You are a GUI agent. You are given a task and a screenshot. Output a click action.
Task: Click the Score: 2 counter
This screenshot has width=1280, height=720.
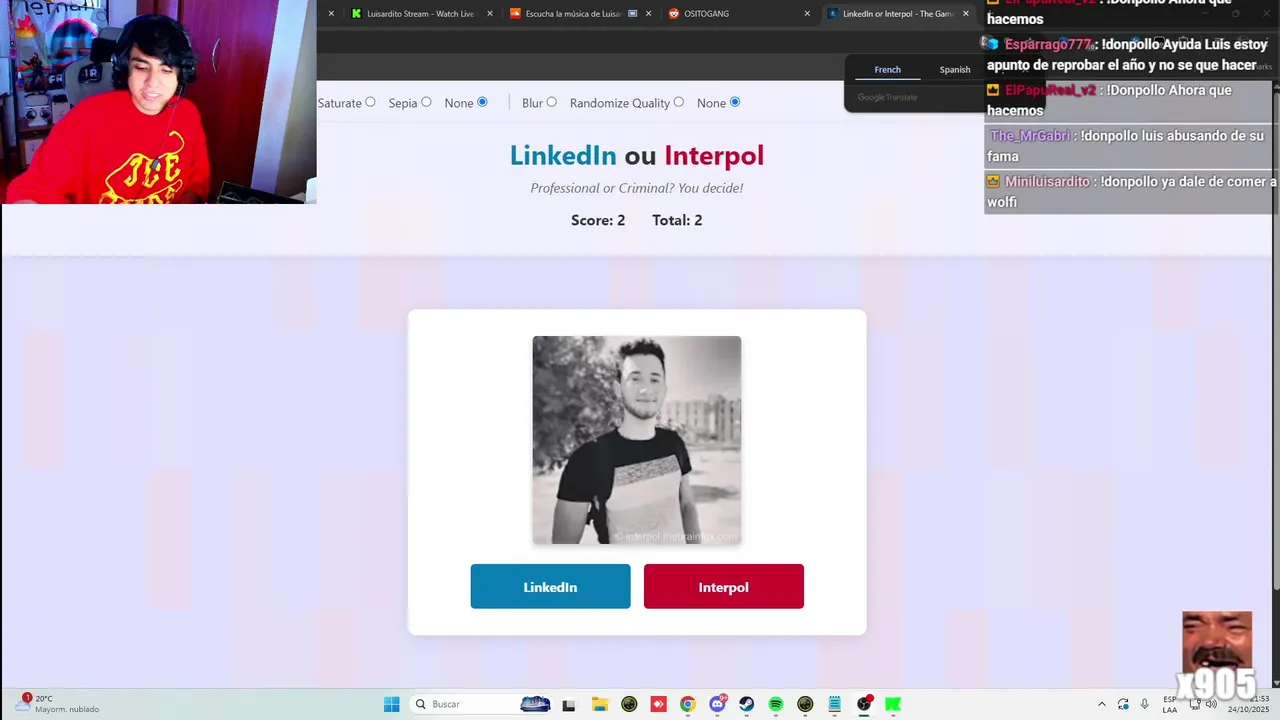click(598, 220)
